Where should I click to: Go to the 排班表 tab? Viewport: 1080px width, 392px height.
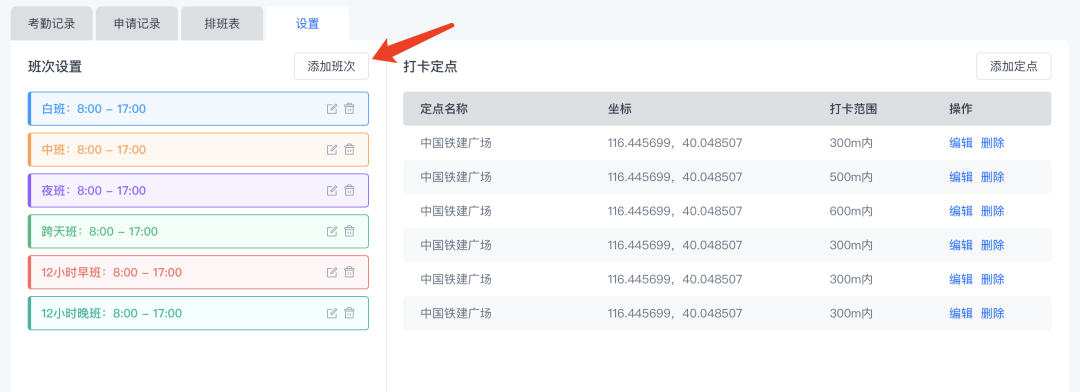[222, 23]
